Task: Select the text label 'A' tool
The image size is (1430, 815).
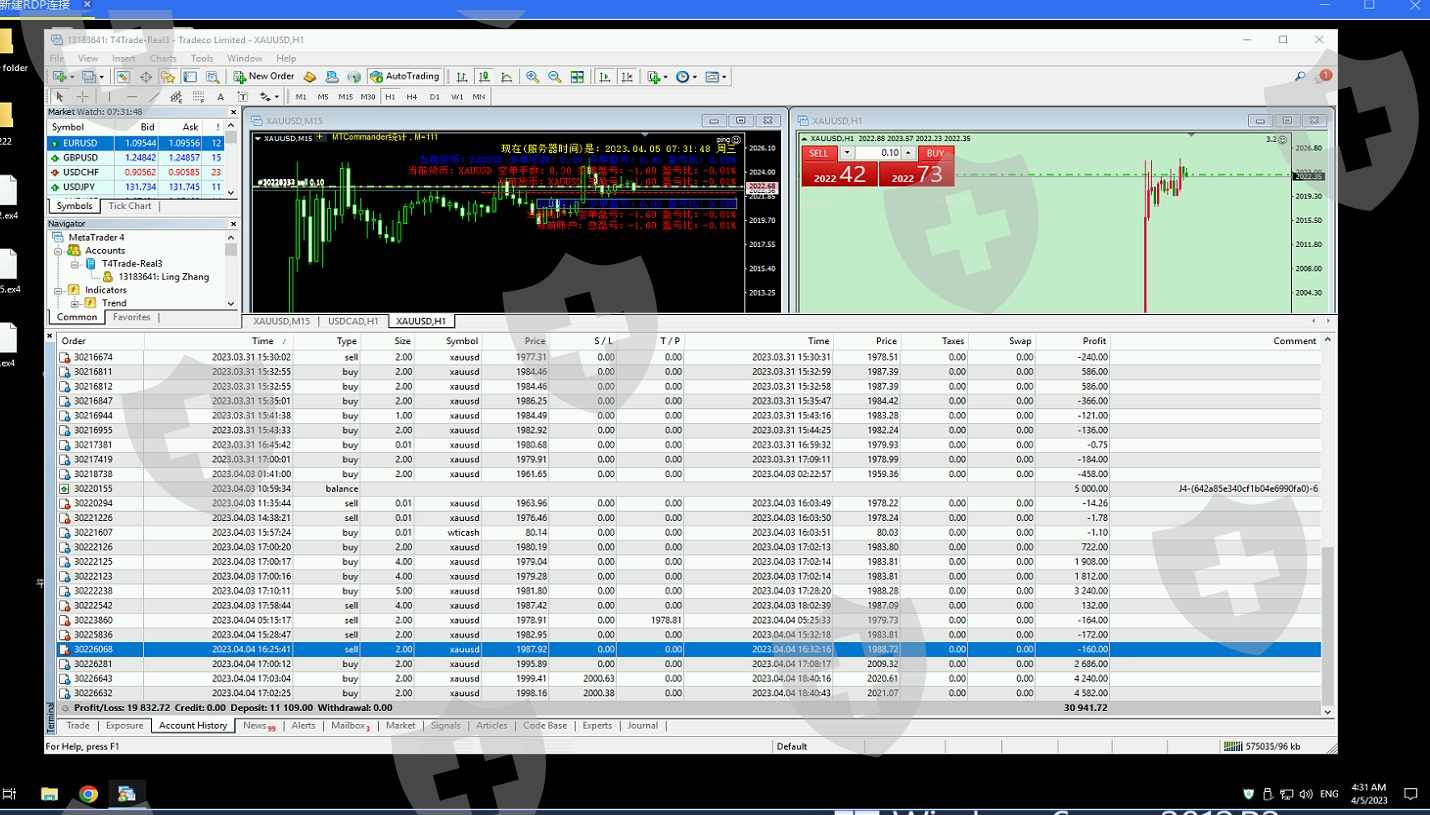Action: (220, 97)
